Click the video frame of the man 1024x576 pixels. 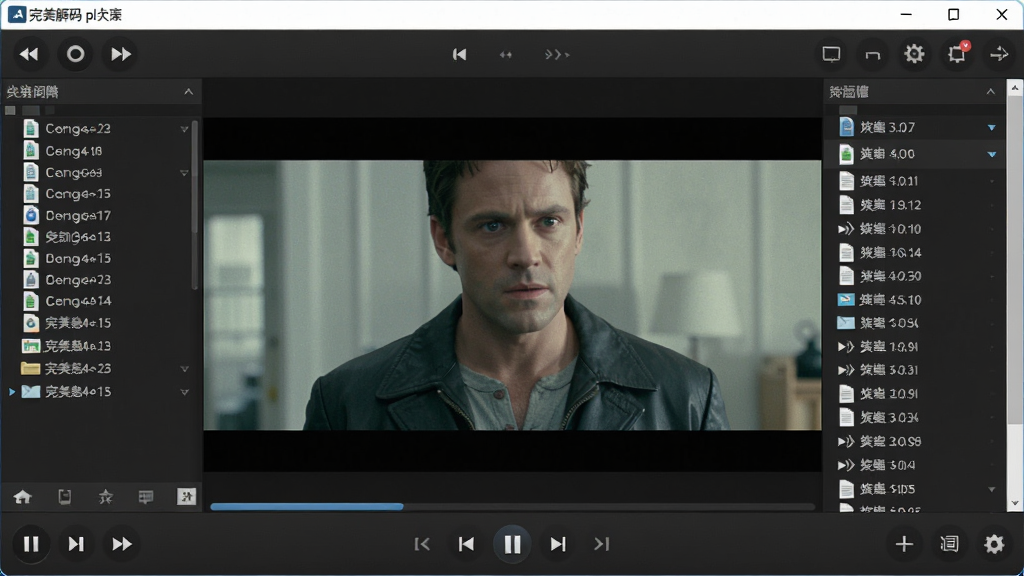point(512,295)
